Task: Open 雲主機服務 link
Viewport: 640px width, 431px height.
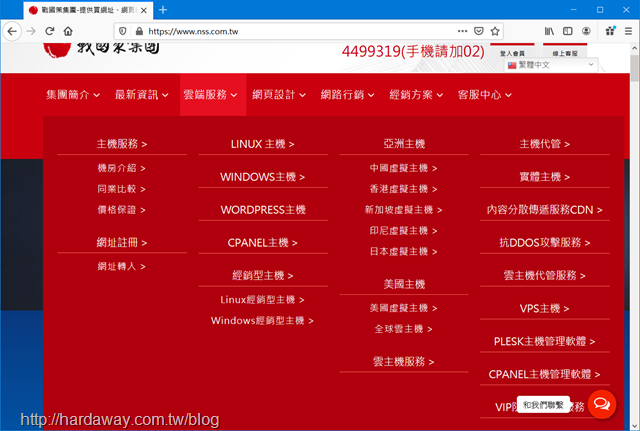Action: (x=403, y=362)
